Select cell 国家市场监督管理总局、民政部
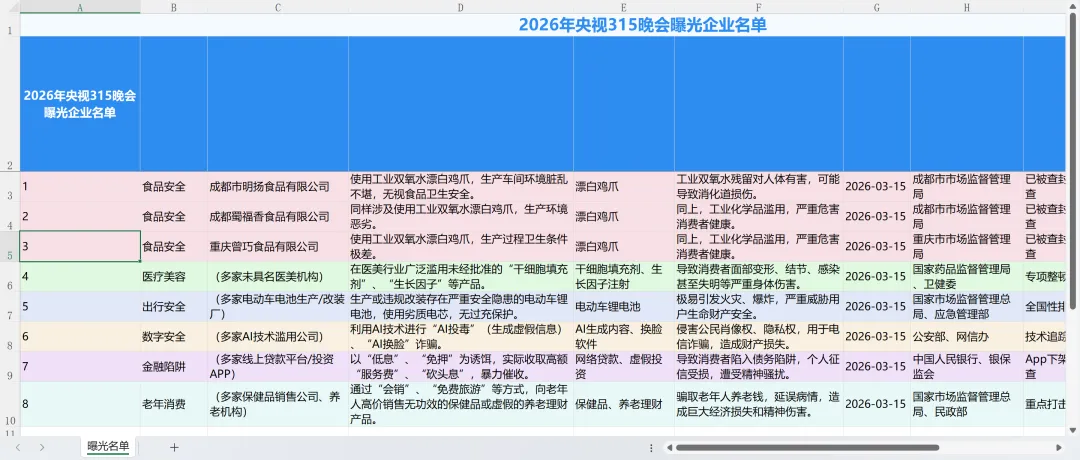The height and width of the screenshot is (460, 1080). [967, 404]
